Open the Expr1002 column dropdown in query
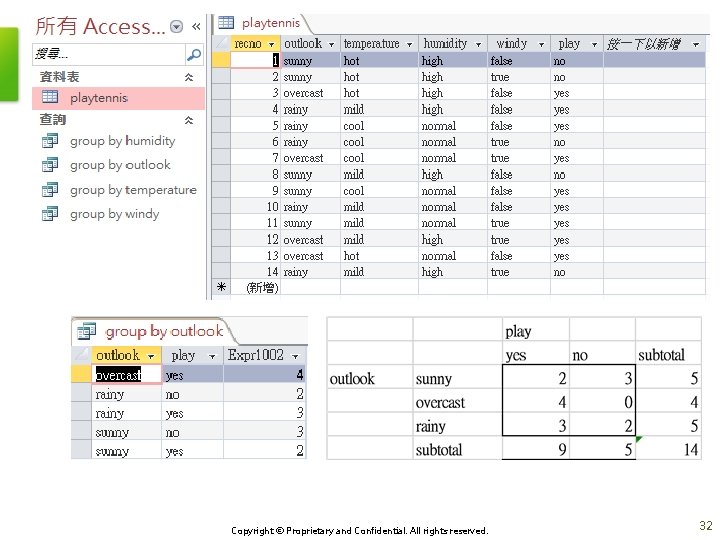Image resolution: width=720 pixels, height=540 pixels. pos(295,356)
